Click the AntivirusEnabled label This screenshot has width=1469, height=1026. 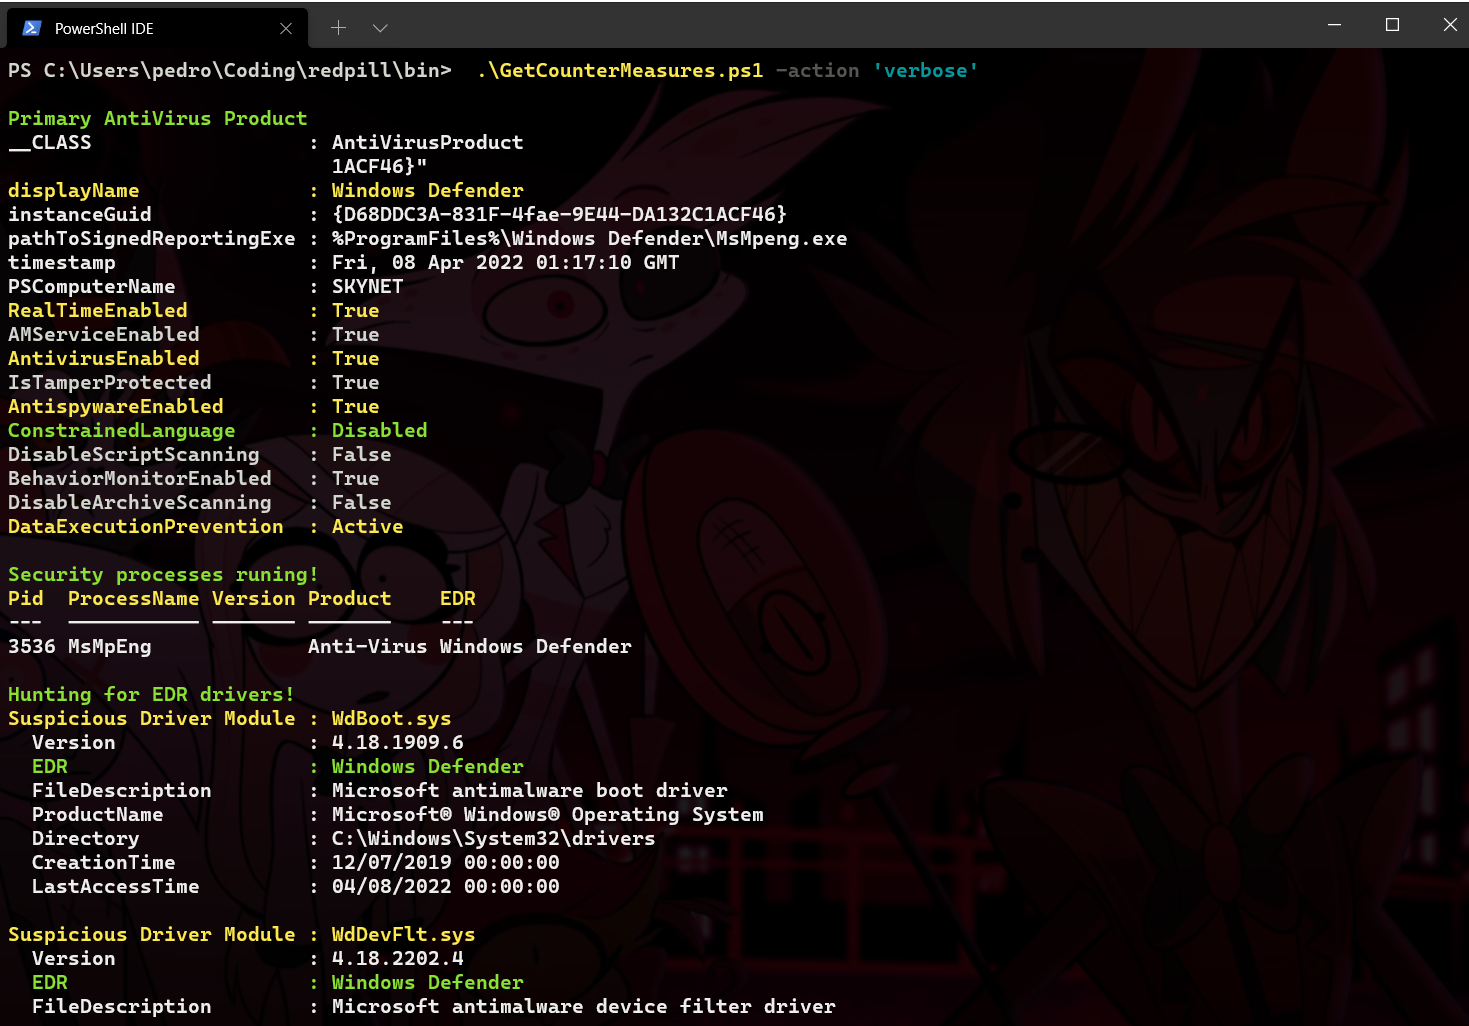[x=103, y=359]
